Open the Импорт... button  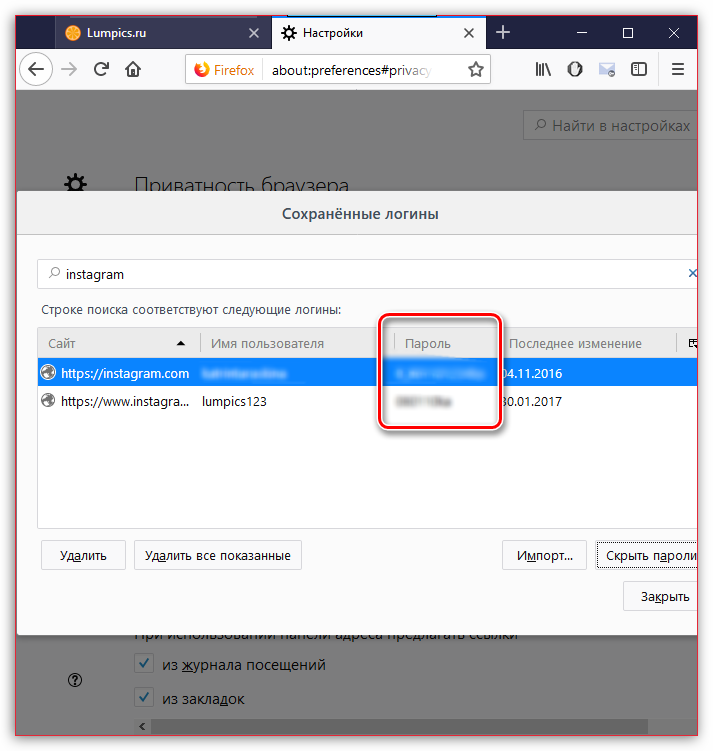544,556
